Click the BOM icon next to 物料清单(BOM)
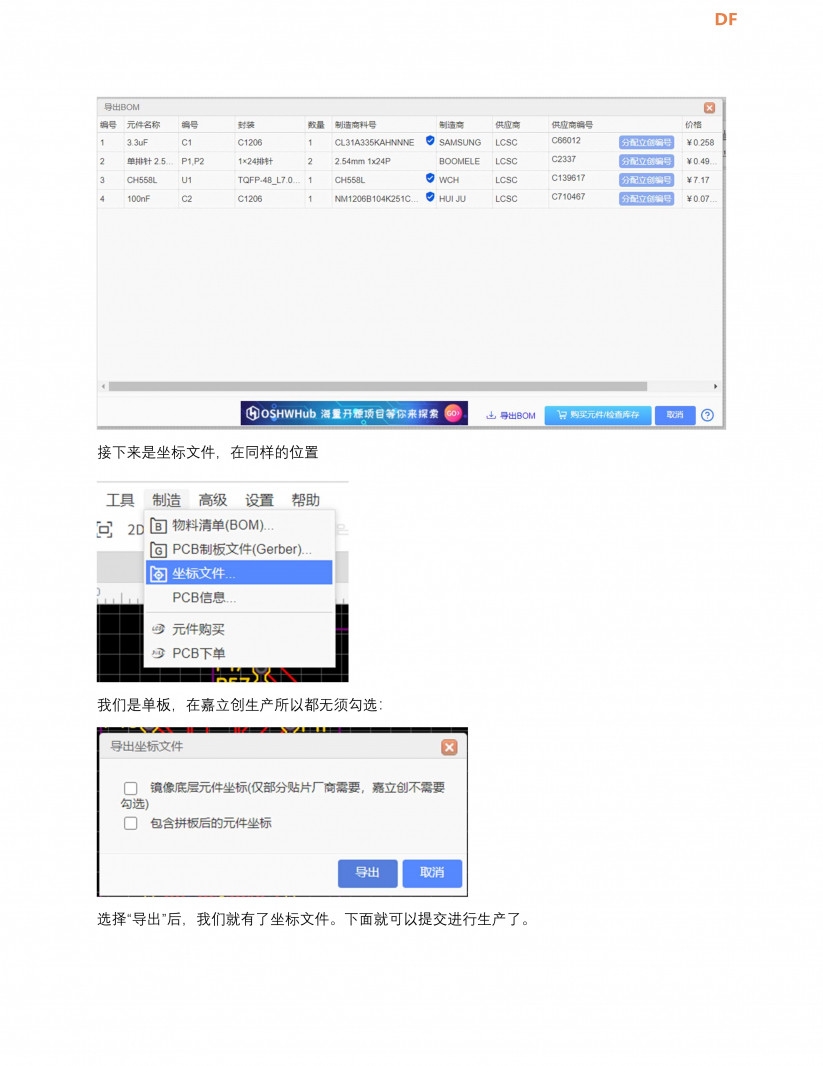Image resolution: width=823 pixels, height=1066 pixels. click(158, 526)
